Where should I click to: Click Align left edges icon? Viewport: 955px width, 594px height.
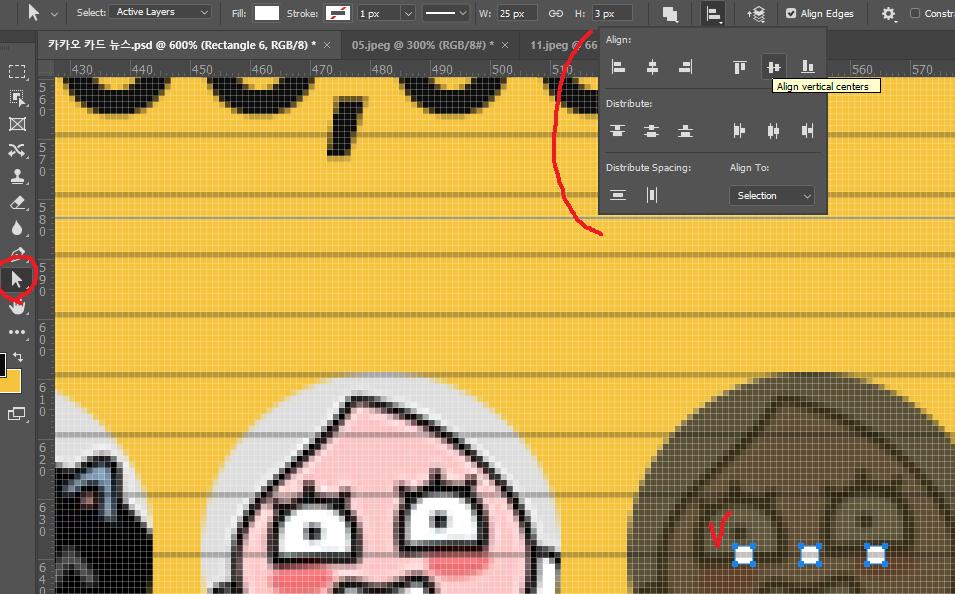click(618, 67)
